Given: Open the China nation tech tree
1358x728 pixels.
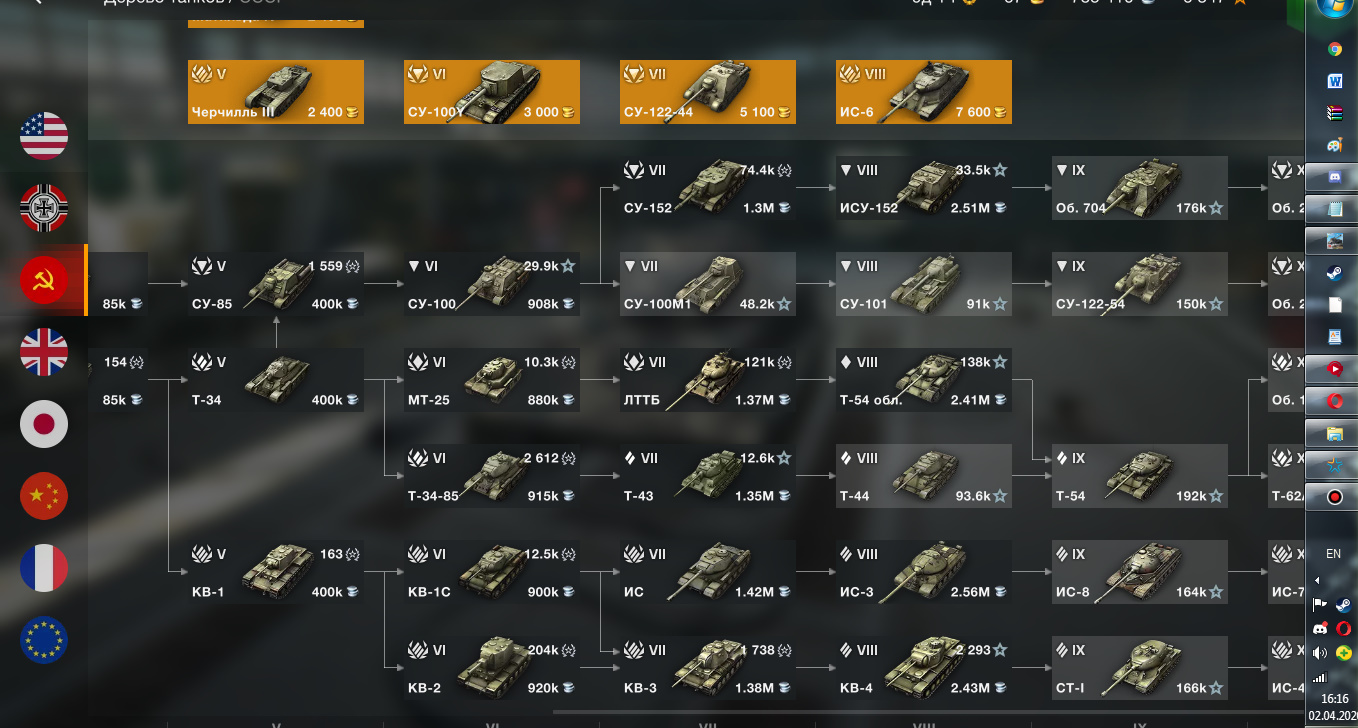Looking at the screenshot, I should click(44, 496).
